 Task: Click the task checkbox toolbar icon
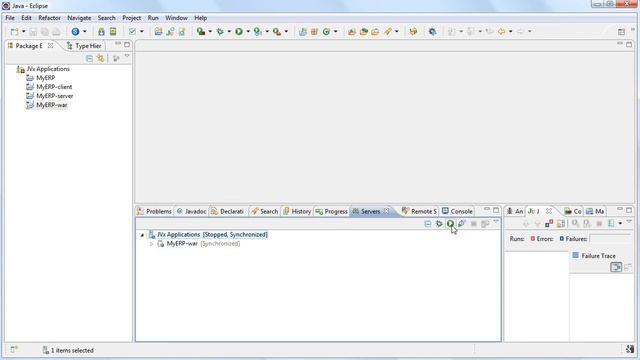click(x=132, y=31)
